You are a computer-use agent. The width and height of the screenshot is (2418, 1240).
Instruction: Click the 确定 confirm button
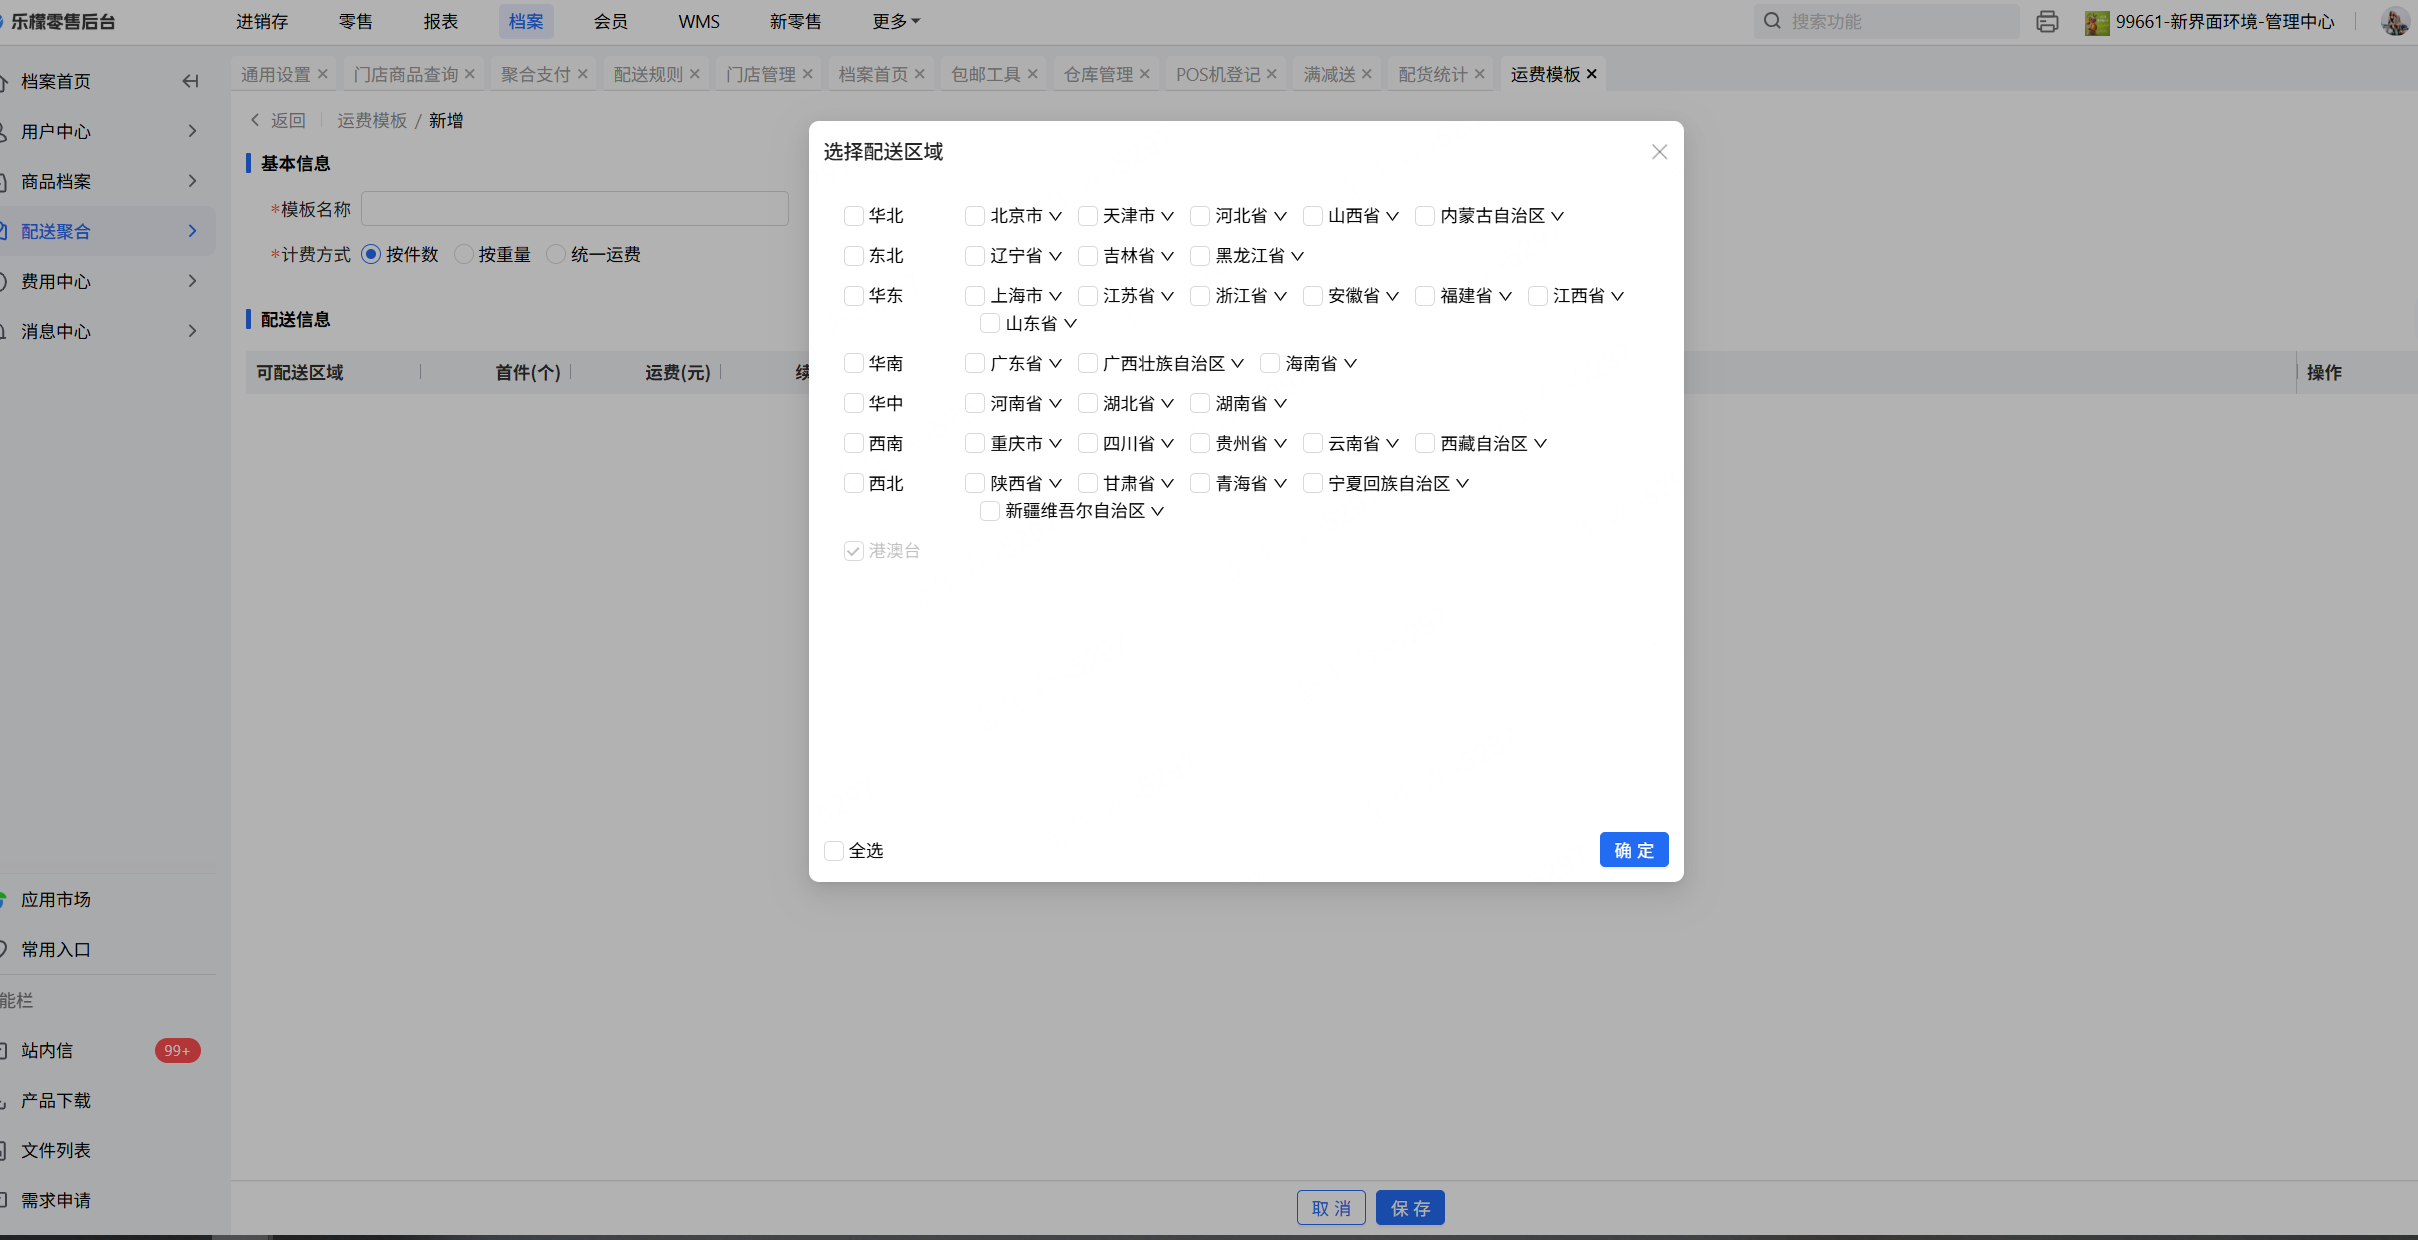(x=1633, y=850)
